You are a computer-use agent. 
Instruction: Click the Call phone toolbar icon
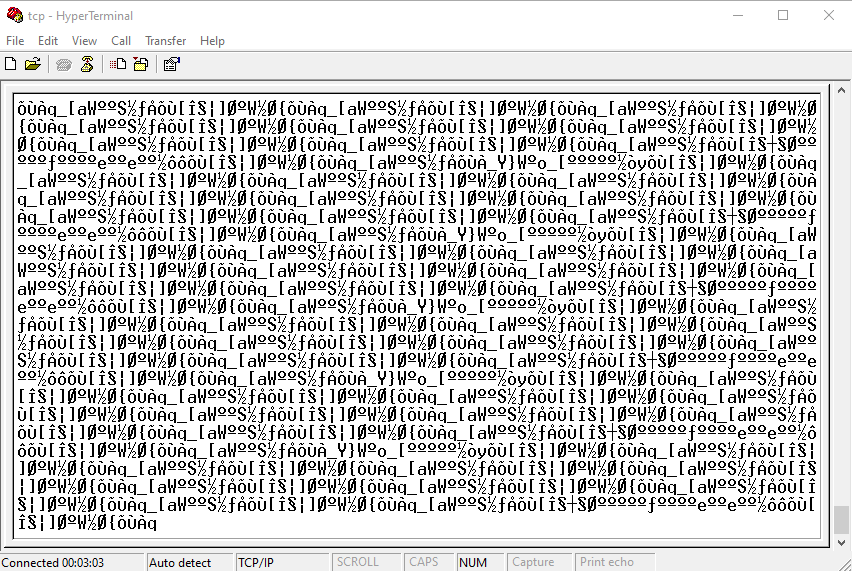pos(64,65)
